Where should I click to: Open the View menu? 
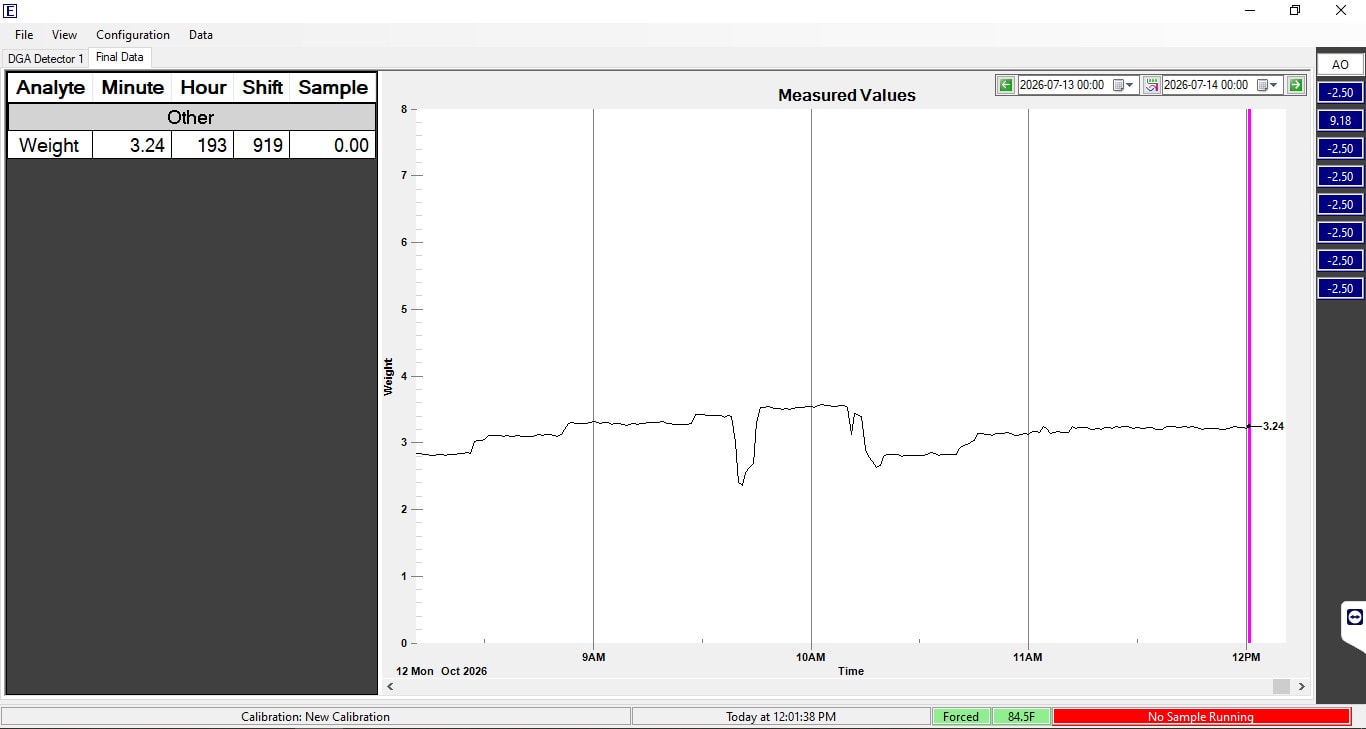[64, 34]
